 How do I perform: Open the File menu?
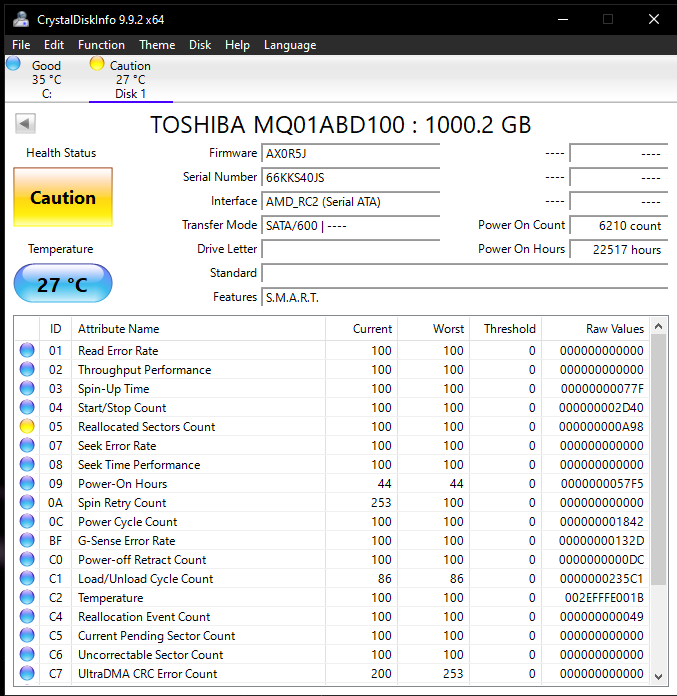[21, 45]
